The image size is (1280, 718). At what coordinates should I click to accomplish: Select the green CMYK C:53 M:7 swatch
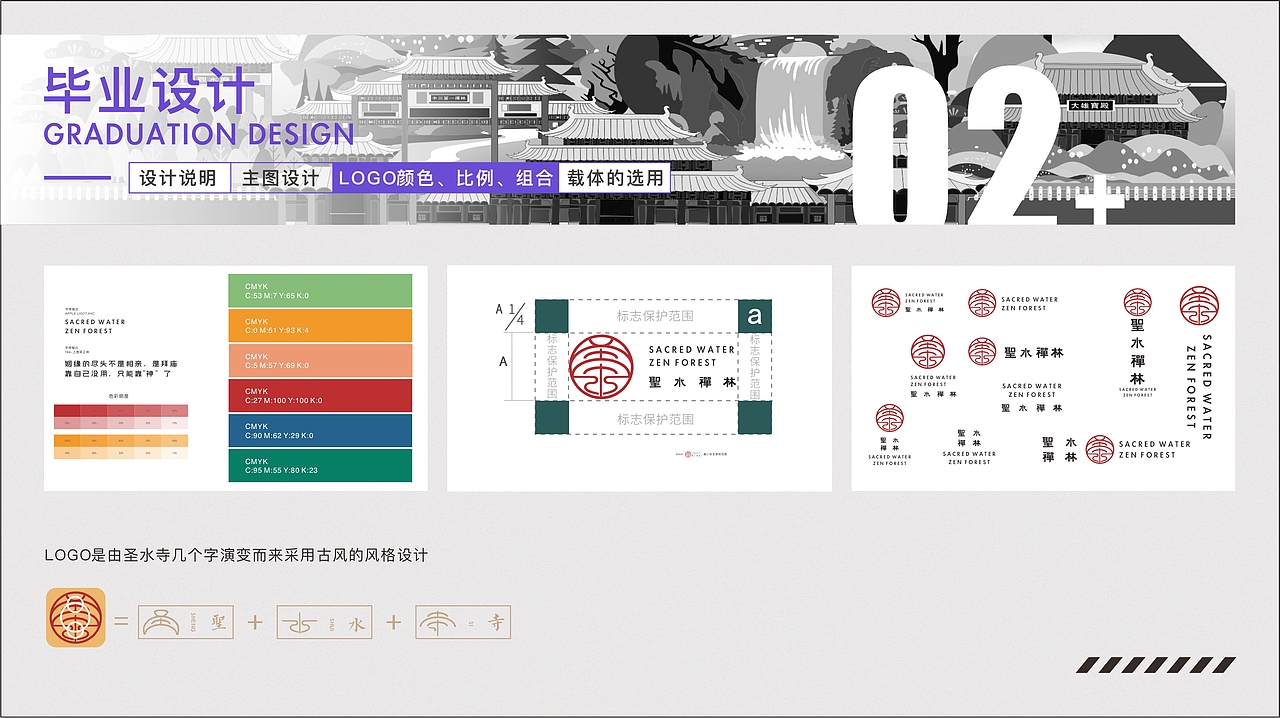click(320, 290)
